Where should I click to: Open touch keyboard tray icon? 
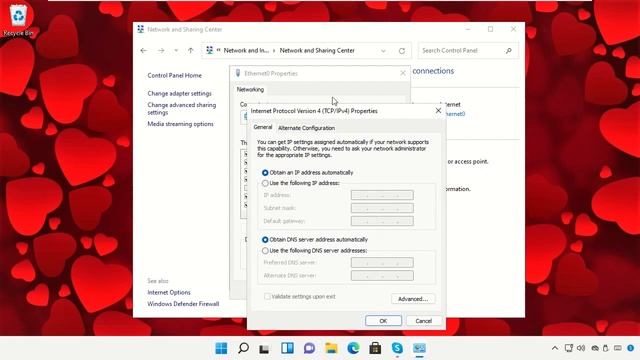(x=618, y=348)
